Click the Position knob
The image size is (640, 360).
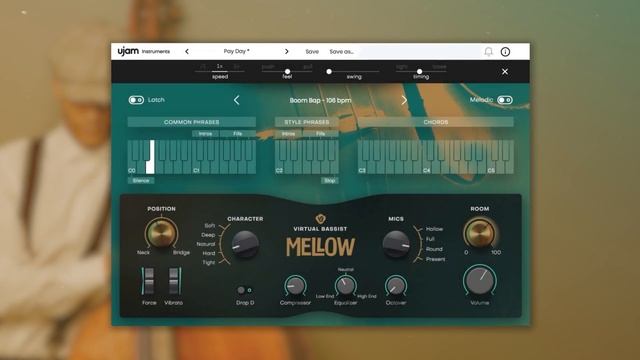[x=161, y=233]
